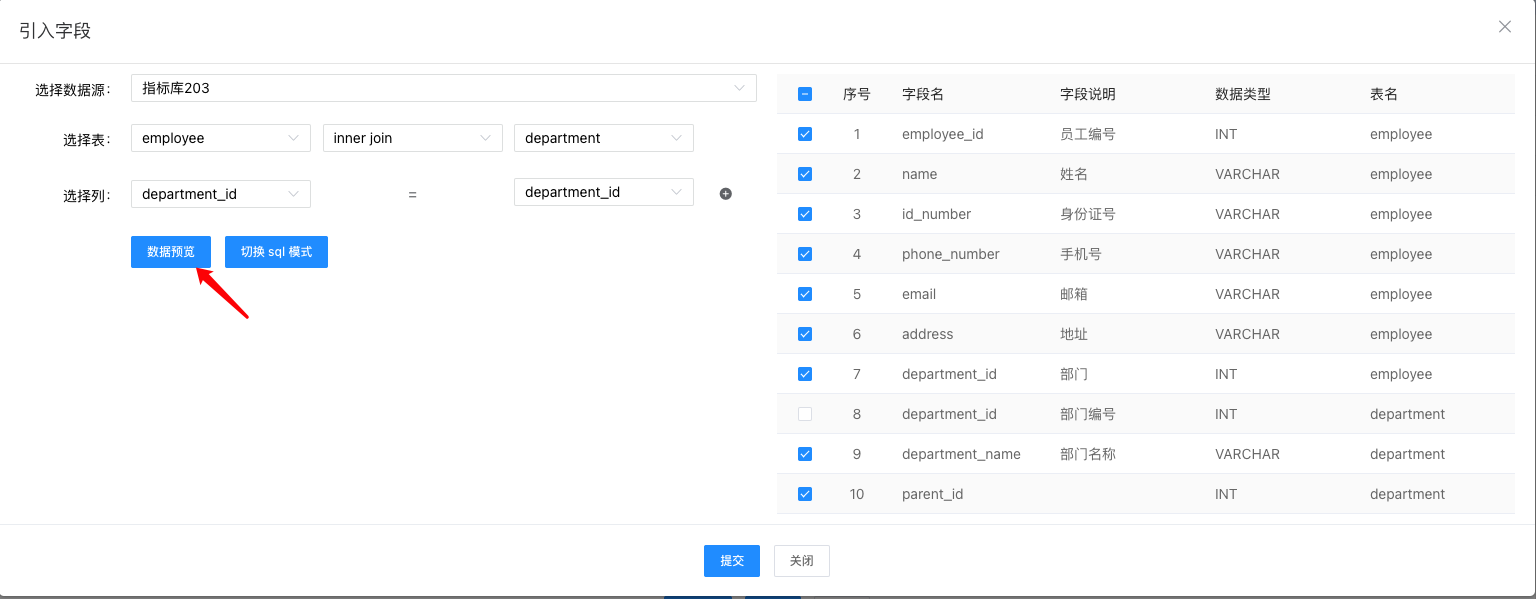Uncheck the parent_id row checkbox
The image size is (1536, 599).
point(805,494)
